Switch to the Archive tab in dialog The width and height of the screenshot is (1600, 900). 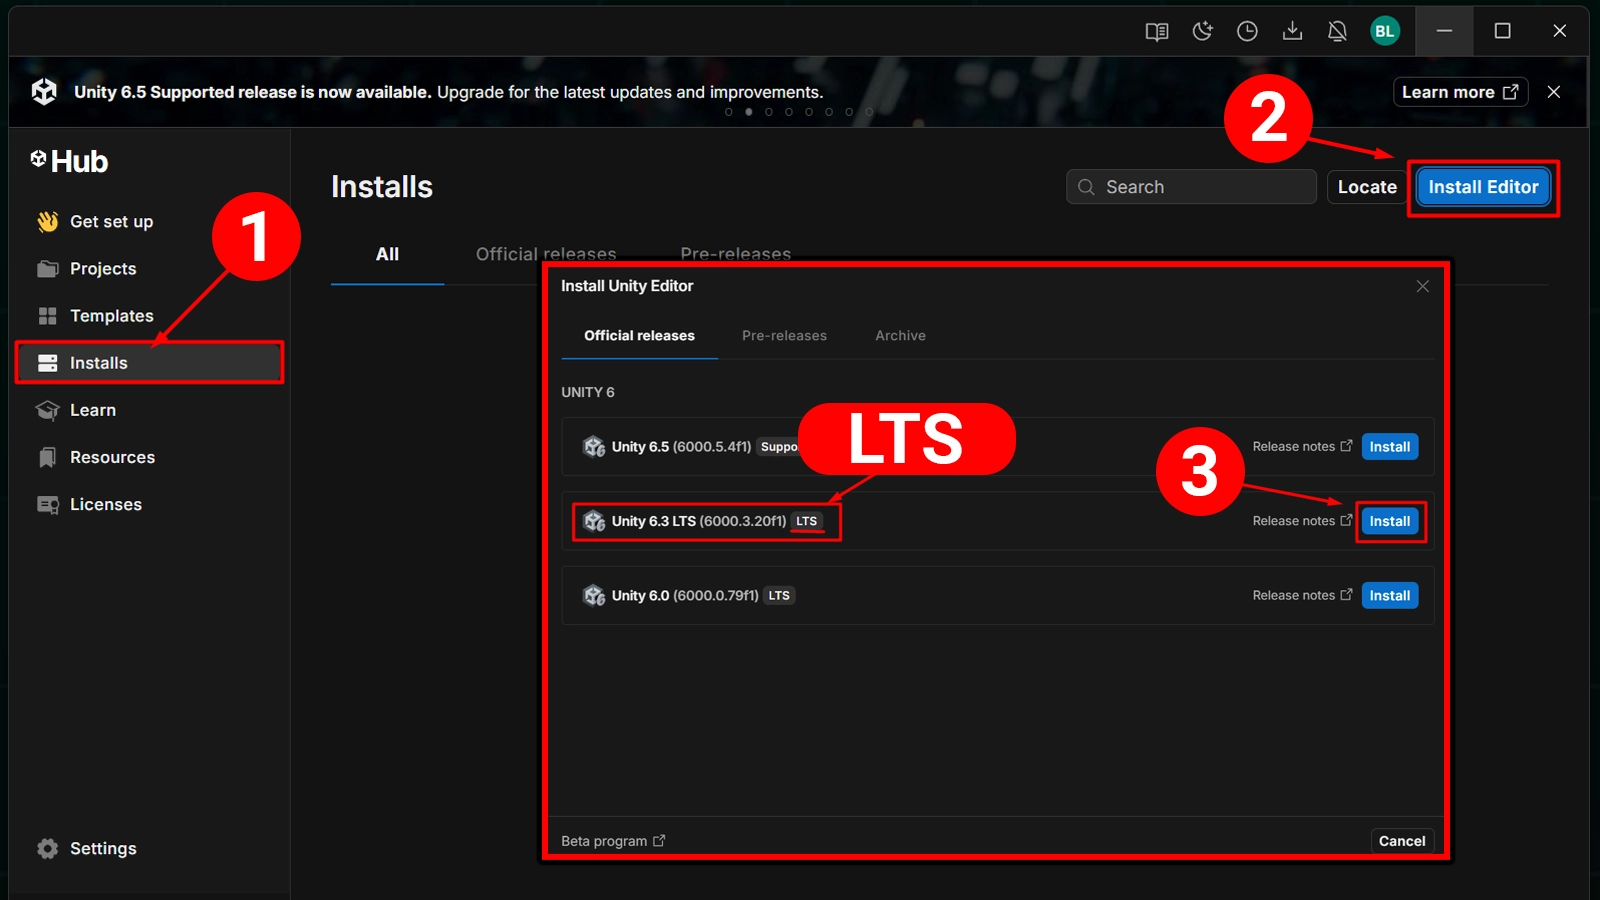(x=900, y=336)
